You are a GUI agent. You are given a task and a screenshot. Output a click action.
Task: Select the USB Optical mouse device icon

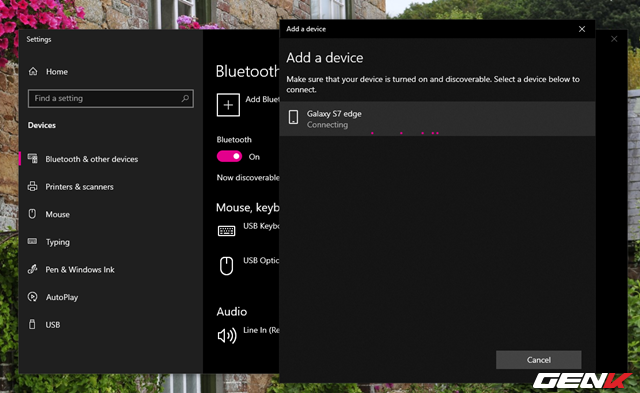click(227, 266)
